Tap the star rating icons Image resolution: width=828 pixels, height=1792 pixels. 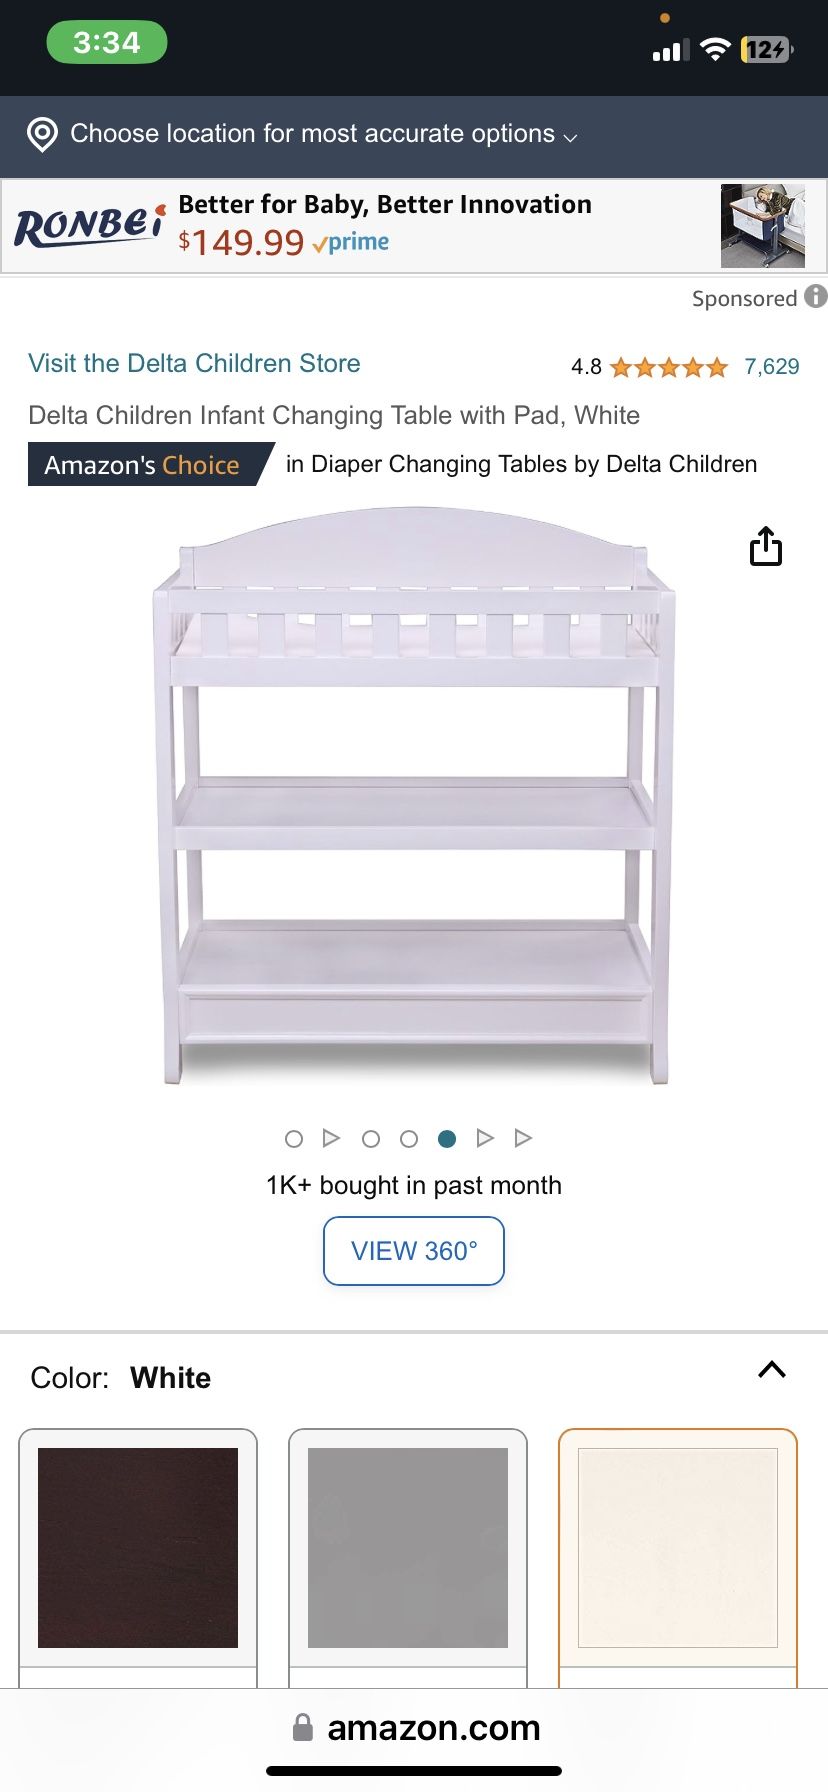coord(669,367)
